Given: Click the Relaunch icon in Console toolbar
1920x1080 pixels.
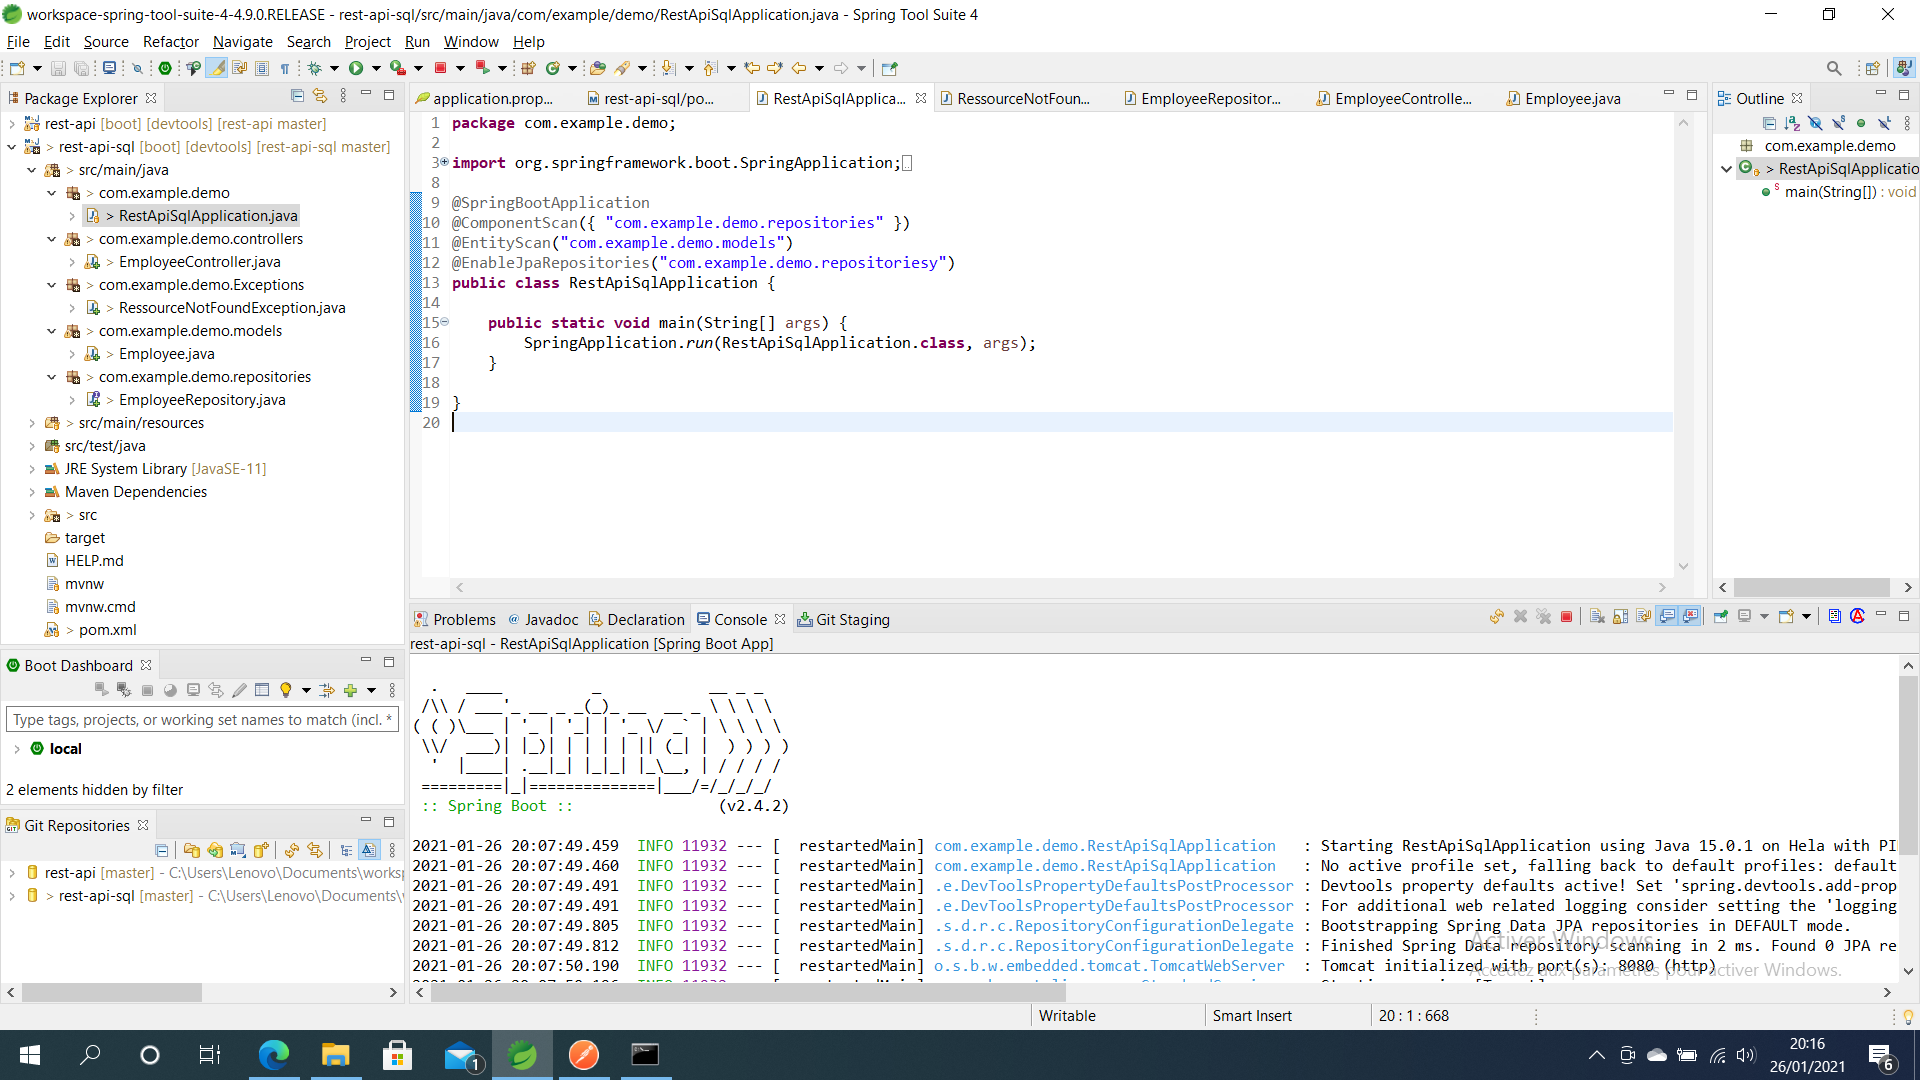Looking at the screenshot, I should pos(1497,616).
